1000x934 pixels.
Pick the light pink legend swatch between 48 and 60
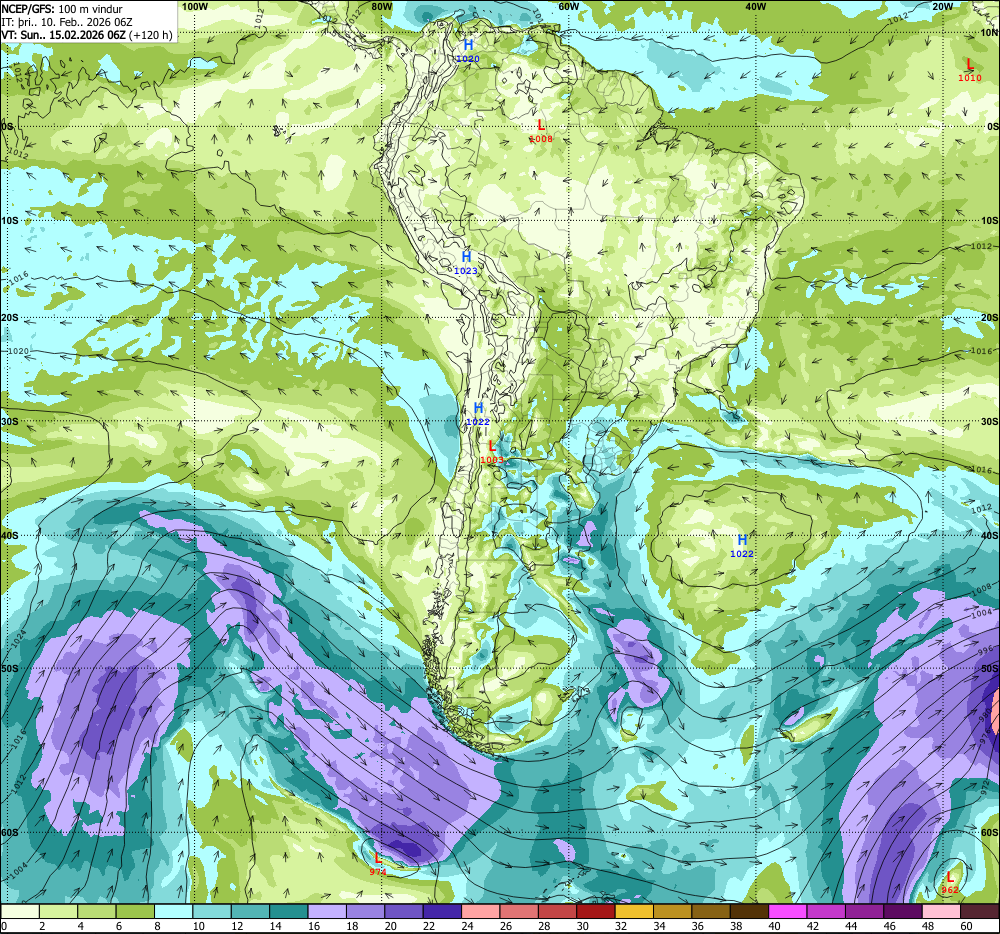[941, 911]
